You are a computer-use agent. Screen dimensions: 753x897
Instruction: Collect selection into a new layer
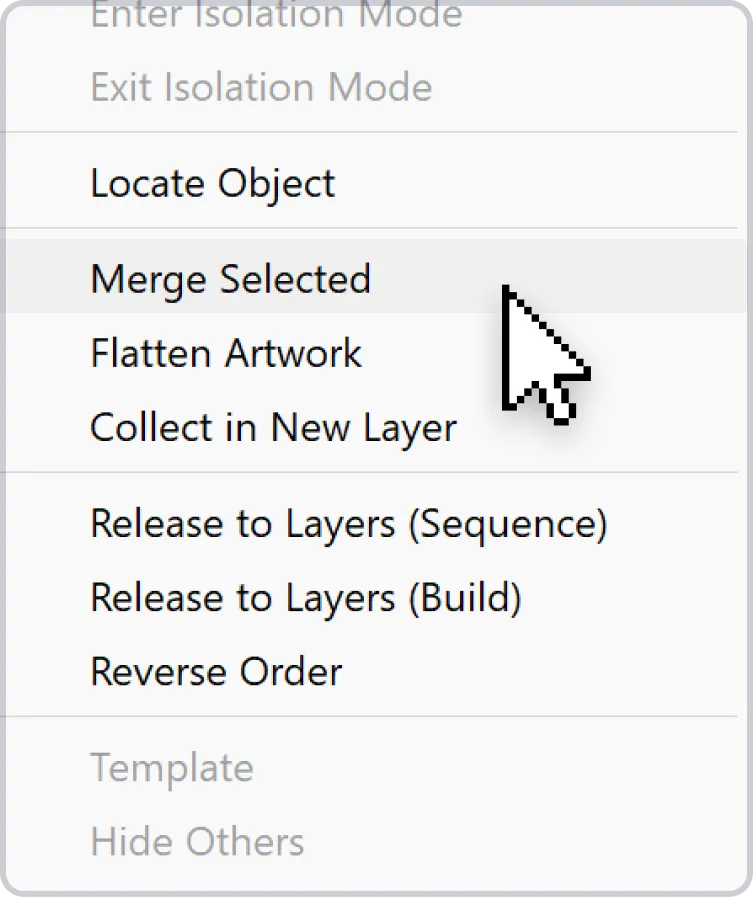(375, 427)
